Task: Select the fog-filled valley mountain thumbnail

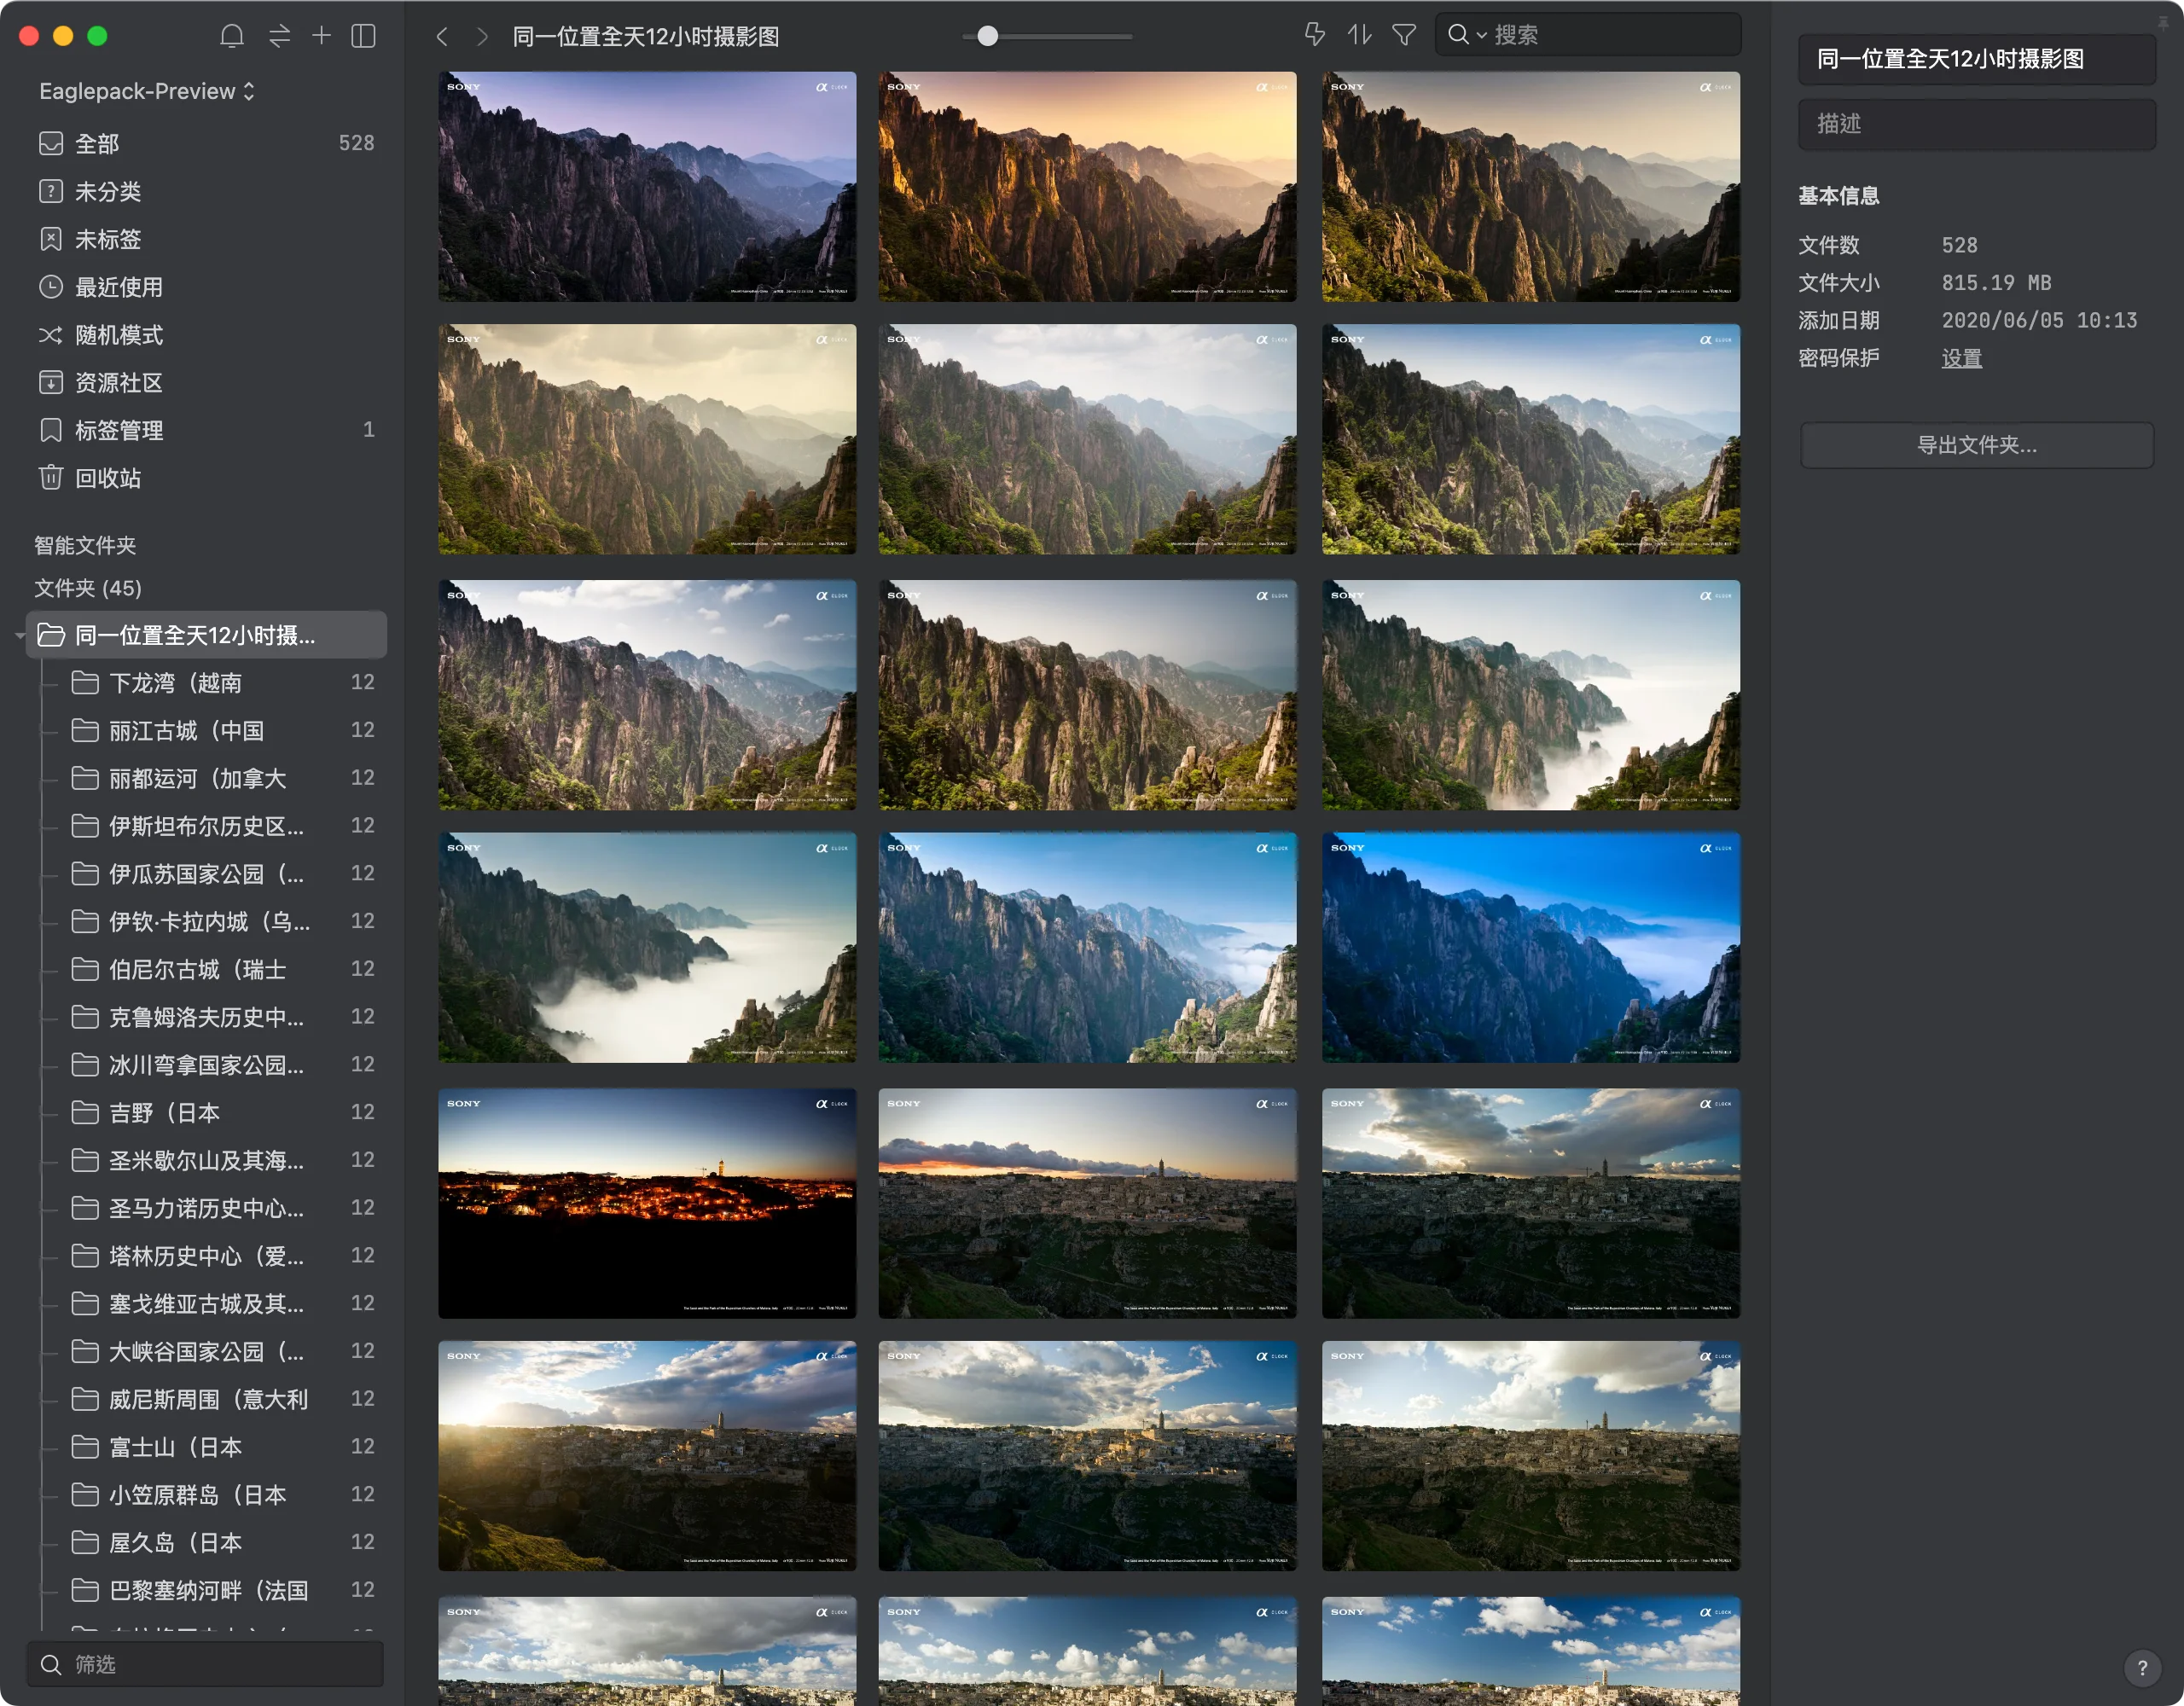Action: (x=647, y=947)
